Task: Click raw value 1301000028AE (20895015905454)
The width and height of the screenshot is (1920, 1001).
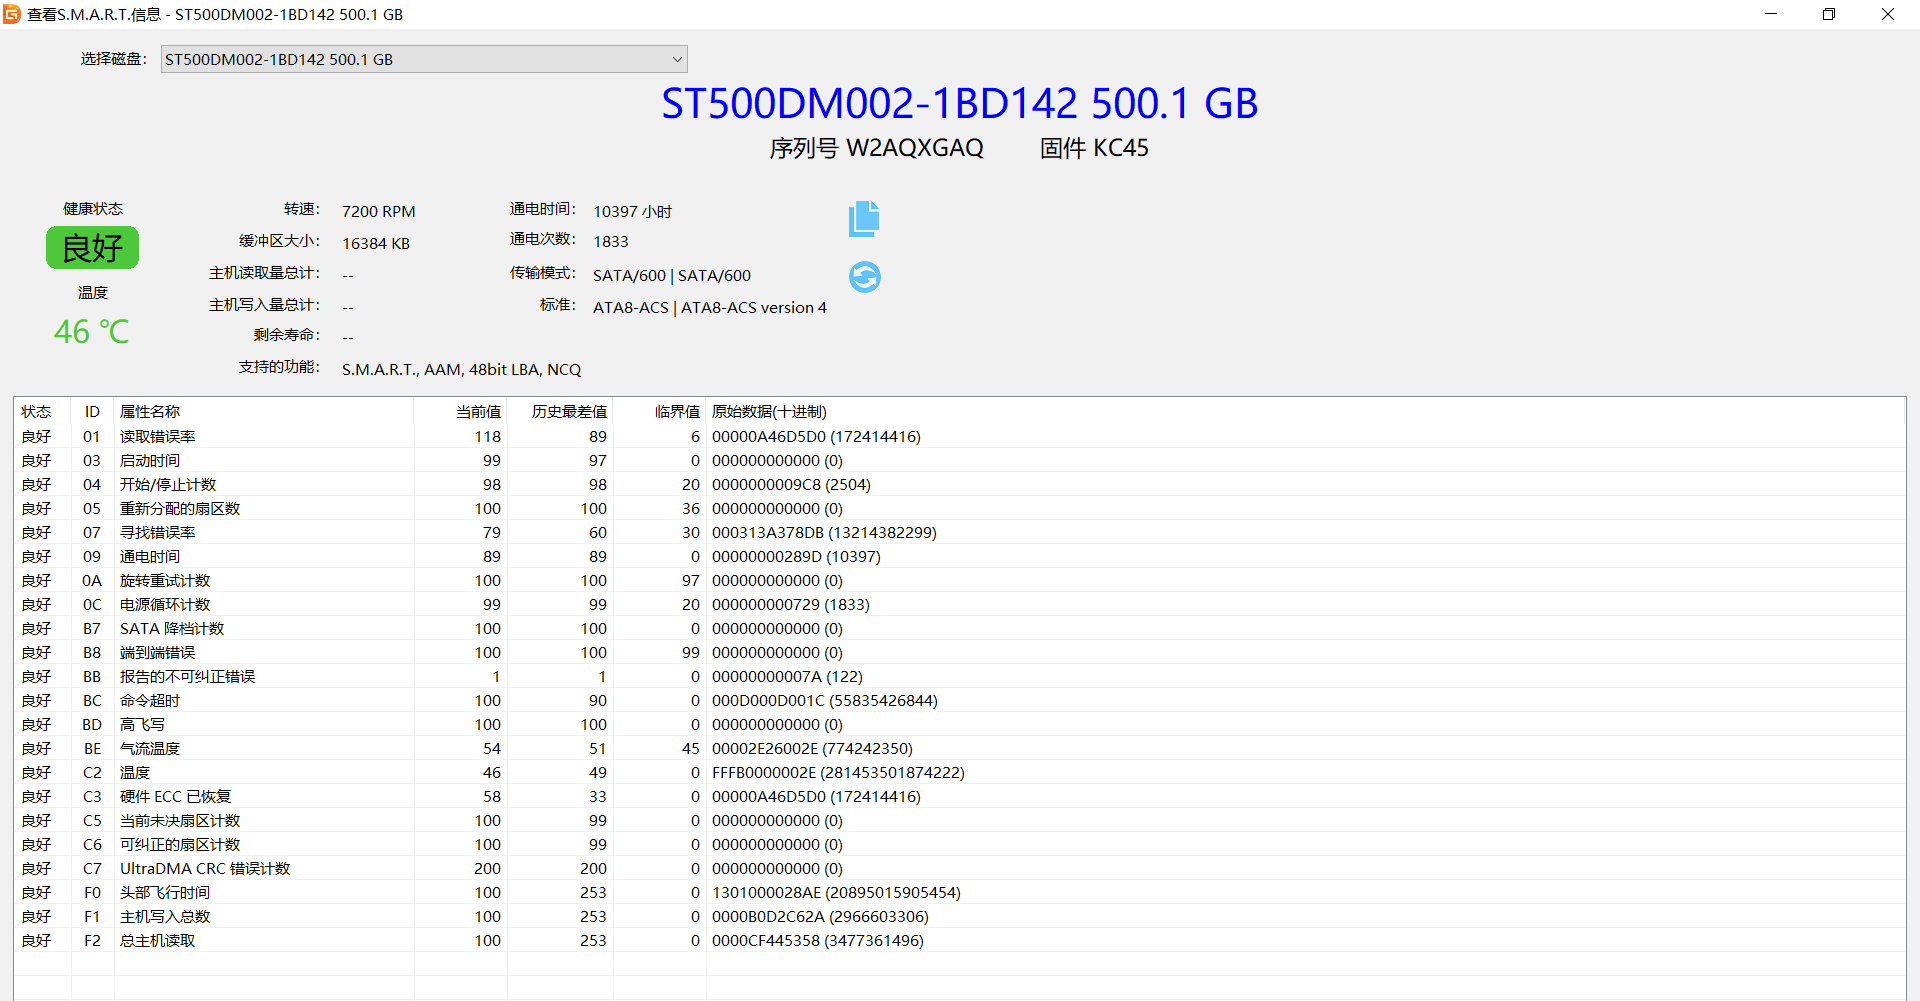Action: pyautogui.click(x=836, y=893)
